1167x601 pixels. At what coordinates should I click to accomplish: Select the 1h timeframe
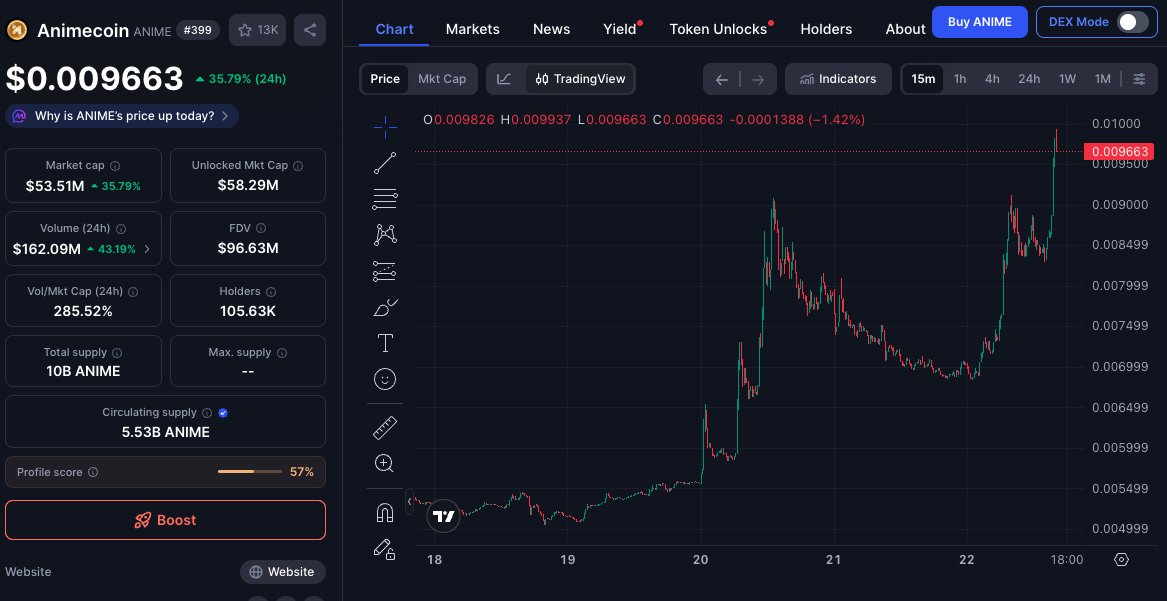tap(960, 79)
